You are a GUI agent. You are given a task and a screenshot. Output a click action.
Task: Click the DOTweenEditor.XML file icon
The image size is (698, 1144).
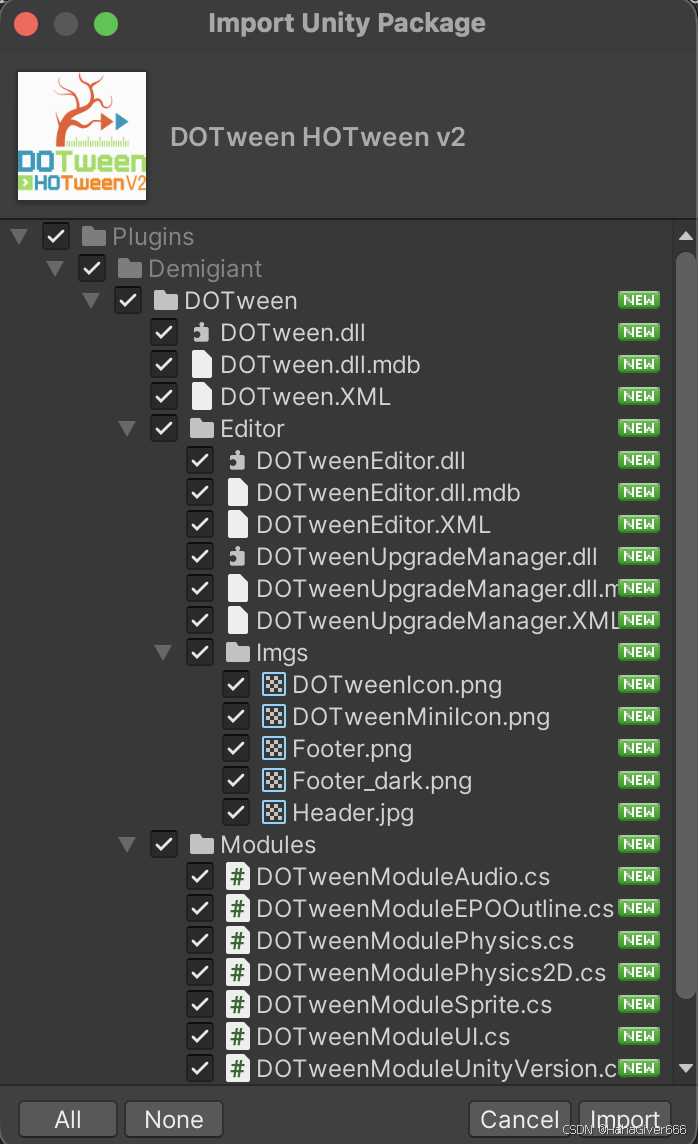(x=237, y=525)
